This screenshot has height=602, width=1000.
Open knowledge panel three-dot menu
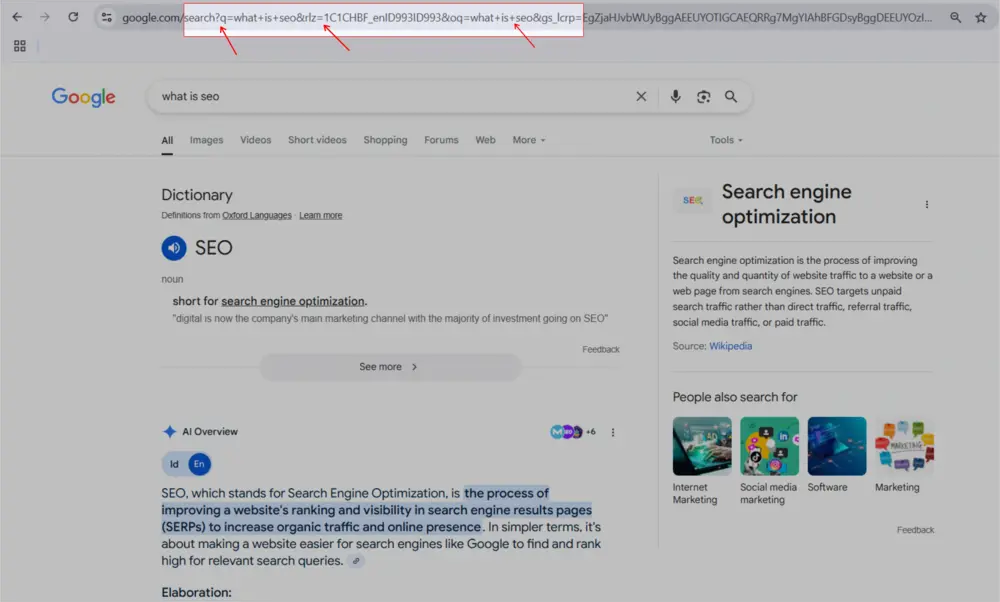[927, 205]
